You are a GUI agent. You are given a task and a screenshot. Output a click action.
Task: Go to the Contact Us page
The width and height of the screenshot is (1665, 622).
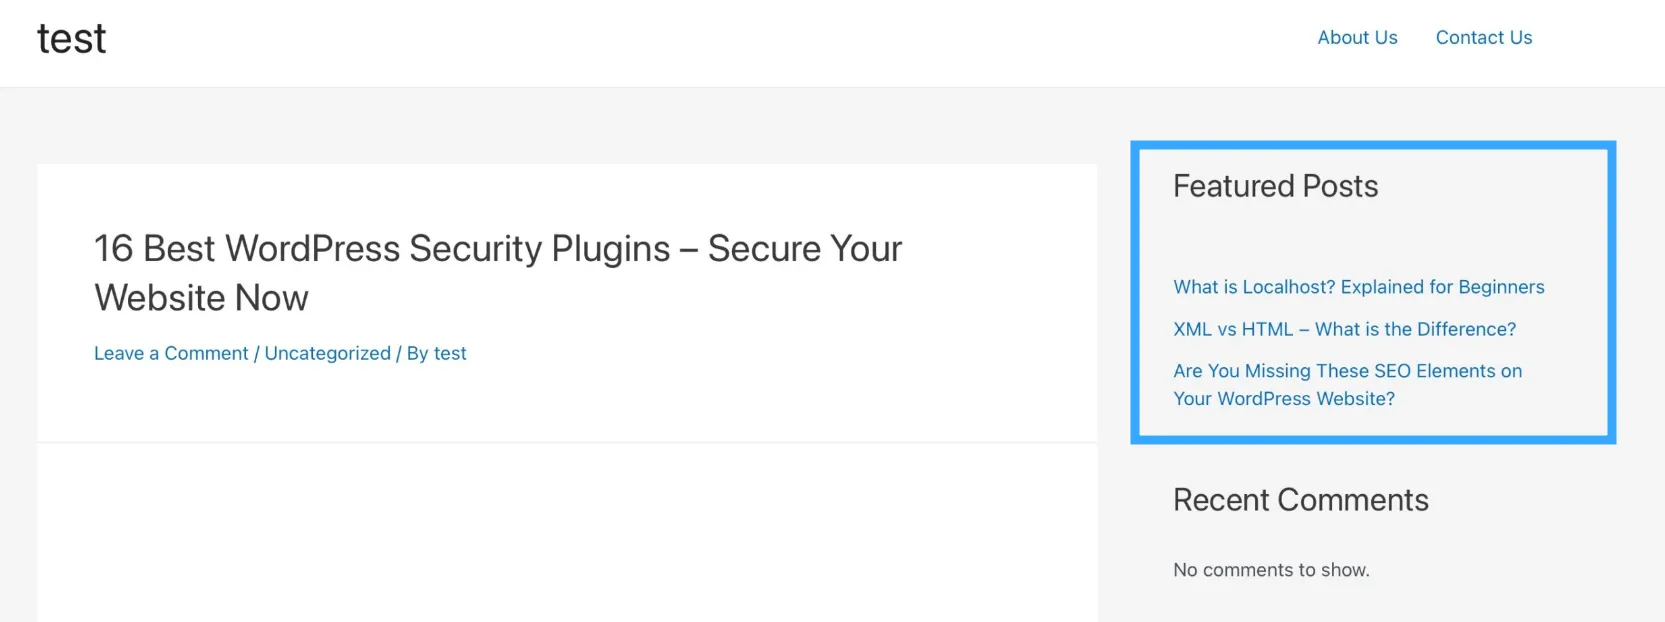pyautogui.click(x=1483, y=38)
